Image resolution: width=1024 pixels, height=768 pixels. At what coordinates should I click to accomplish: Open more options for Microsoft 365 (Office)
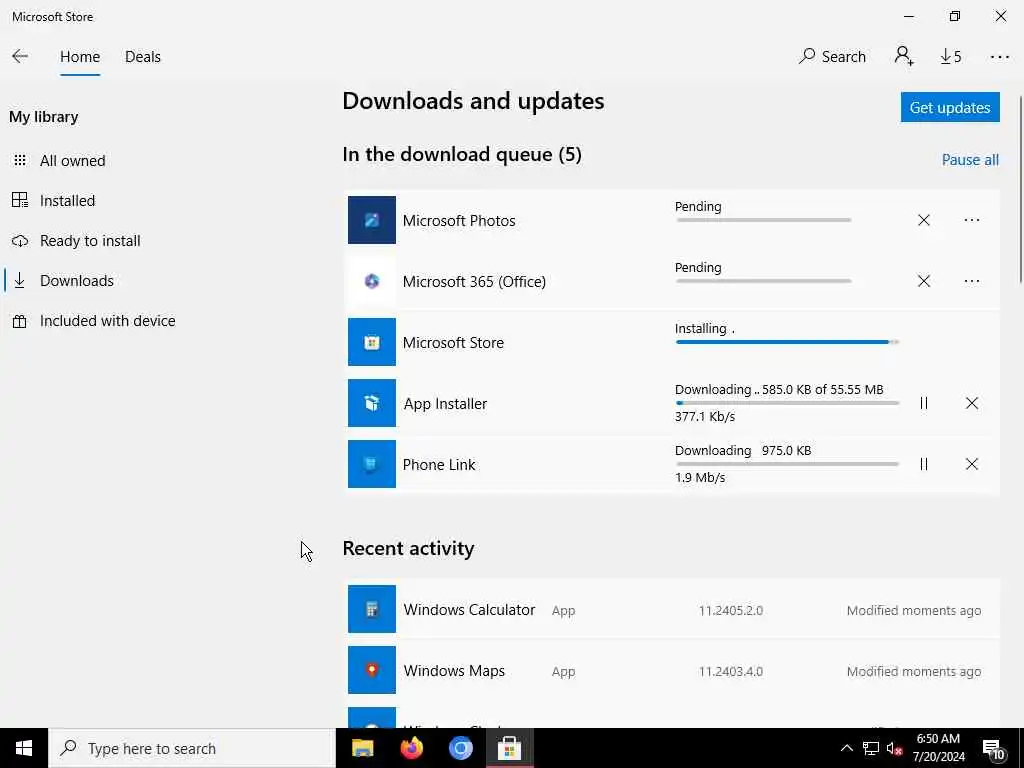[972, 281]
